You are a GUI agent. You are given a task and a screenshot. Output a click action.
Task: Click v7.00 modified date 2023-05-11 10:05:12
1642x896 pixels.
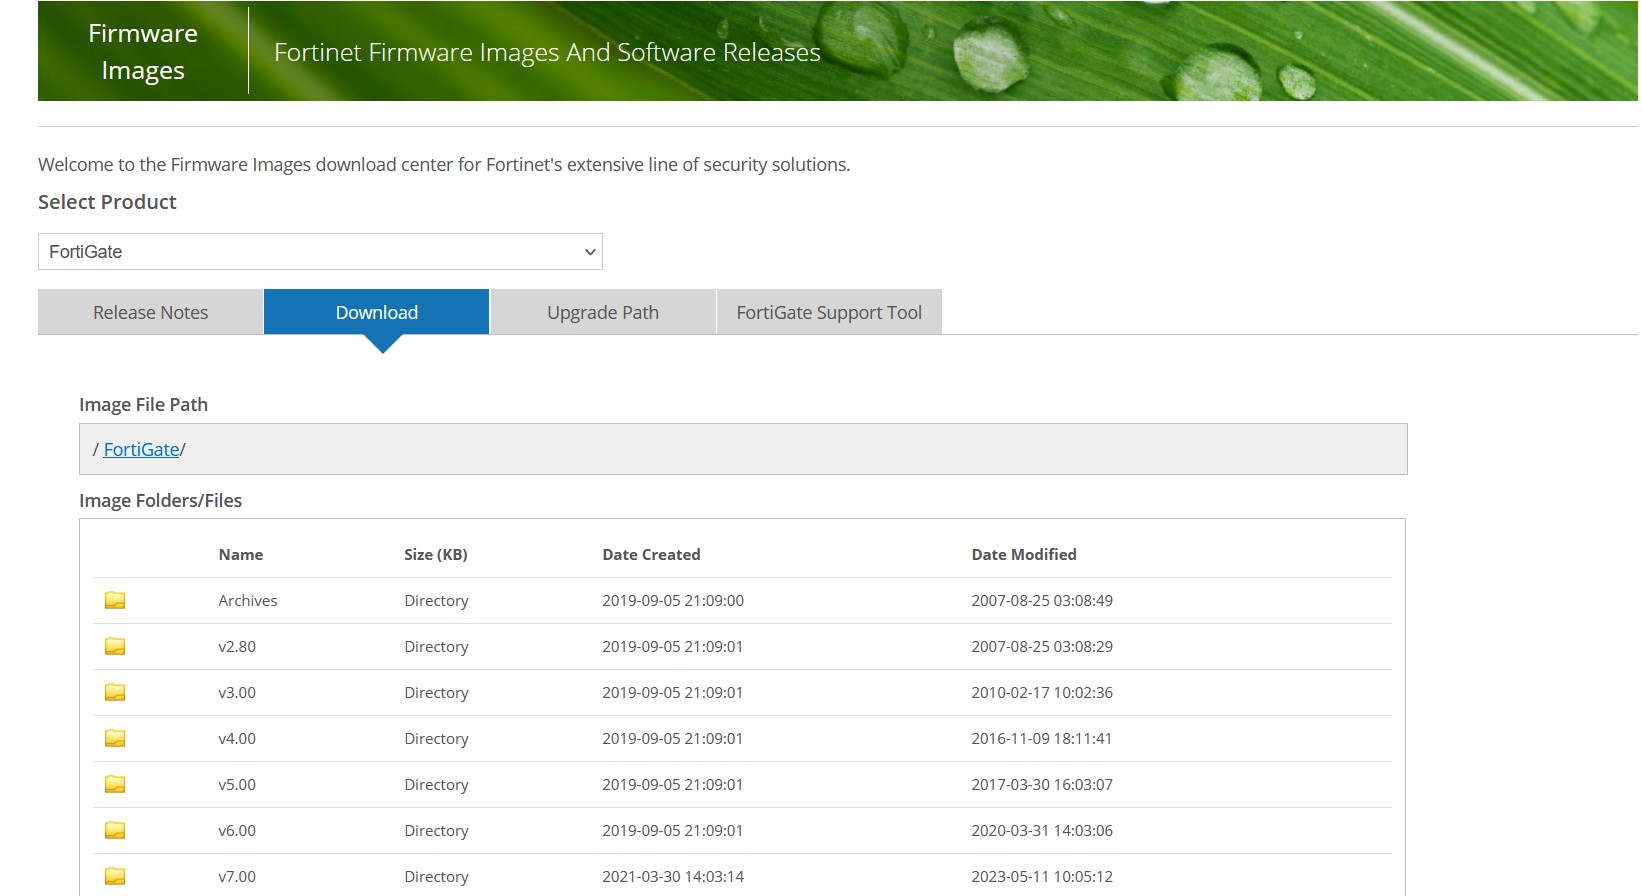[1042, 877]
